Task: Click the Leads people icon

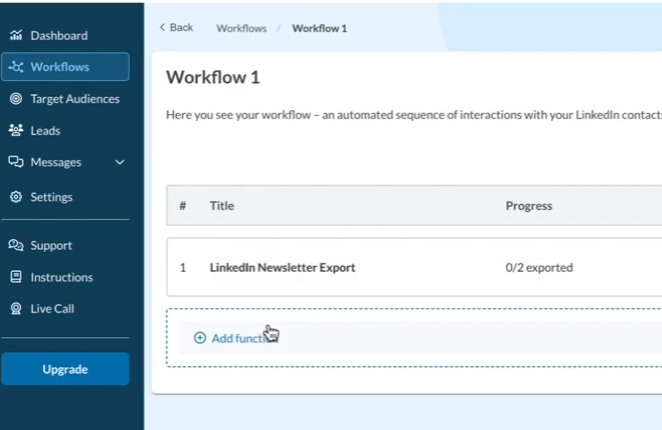Action: [x=16, y=131]
